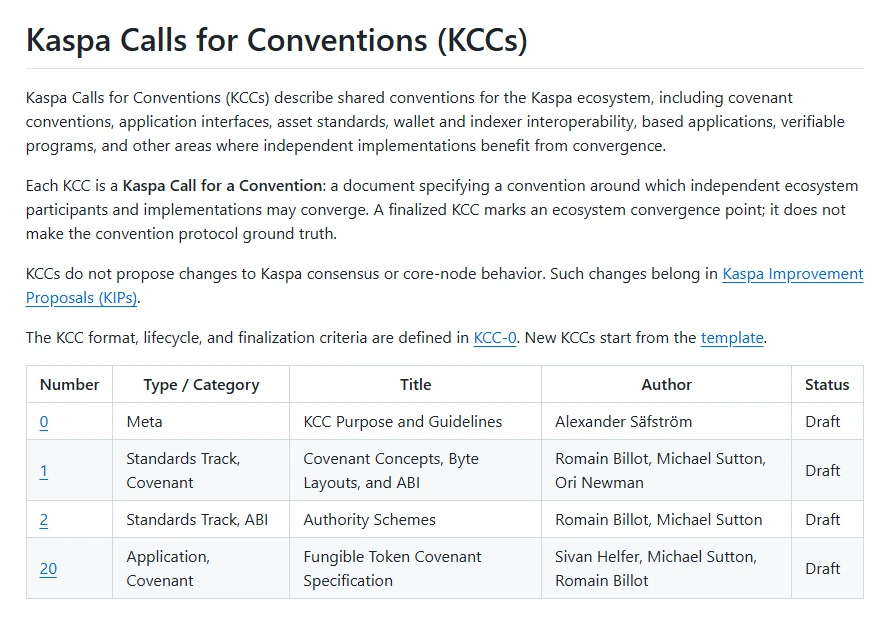Open KCC number 2 link in table
Image resolution: width=891 pixels, height=640 pixels.
pyautogui.click(x=44, y=520)
